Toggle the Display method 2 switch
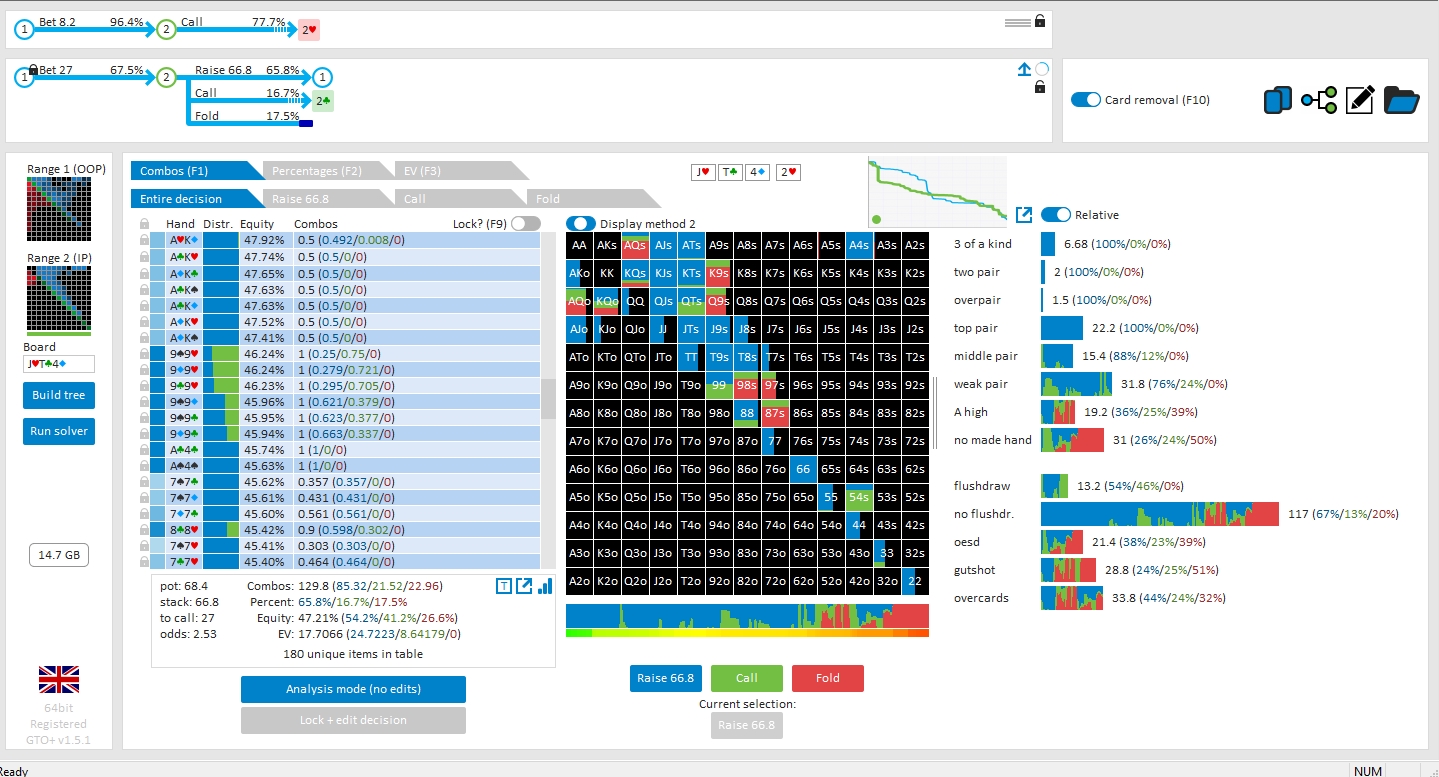Image resolution: width=1439 pixels, height=777 pixels. (581, 223)
